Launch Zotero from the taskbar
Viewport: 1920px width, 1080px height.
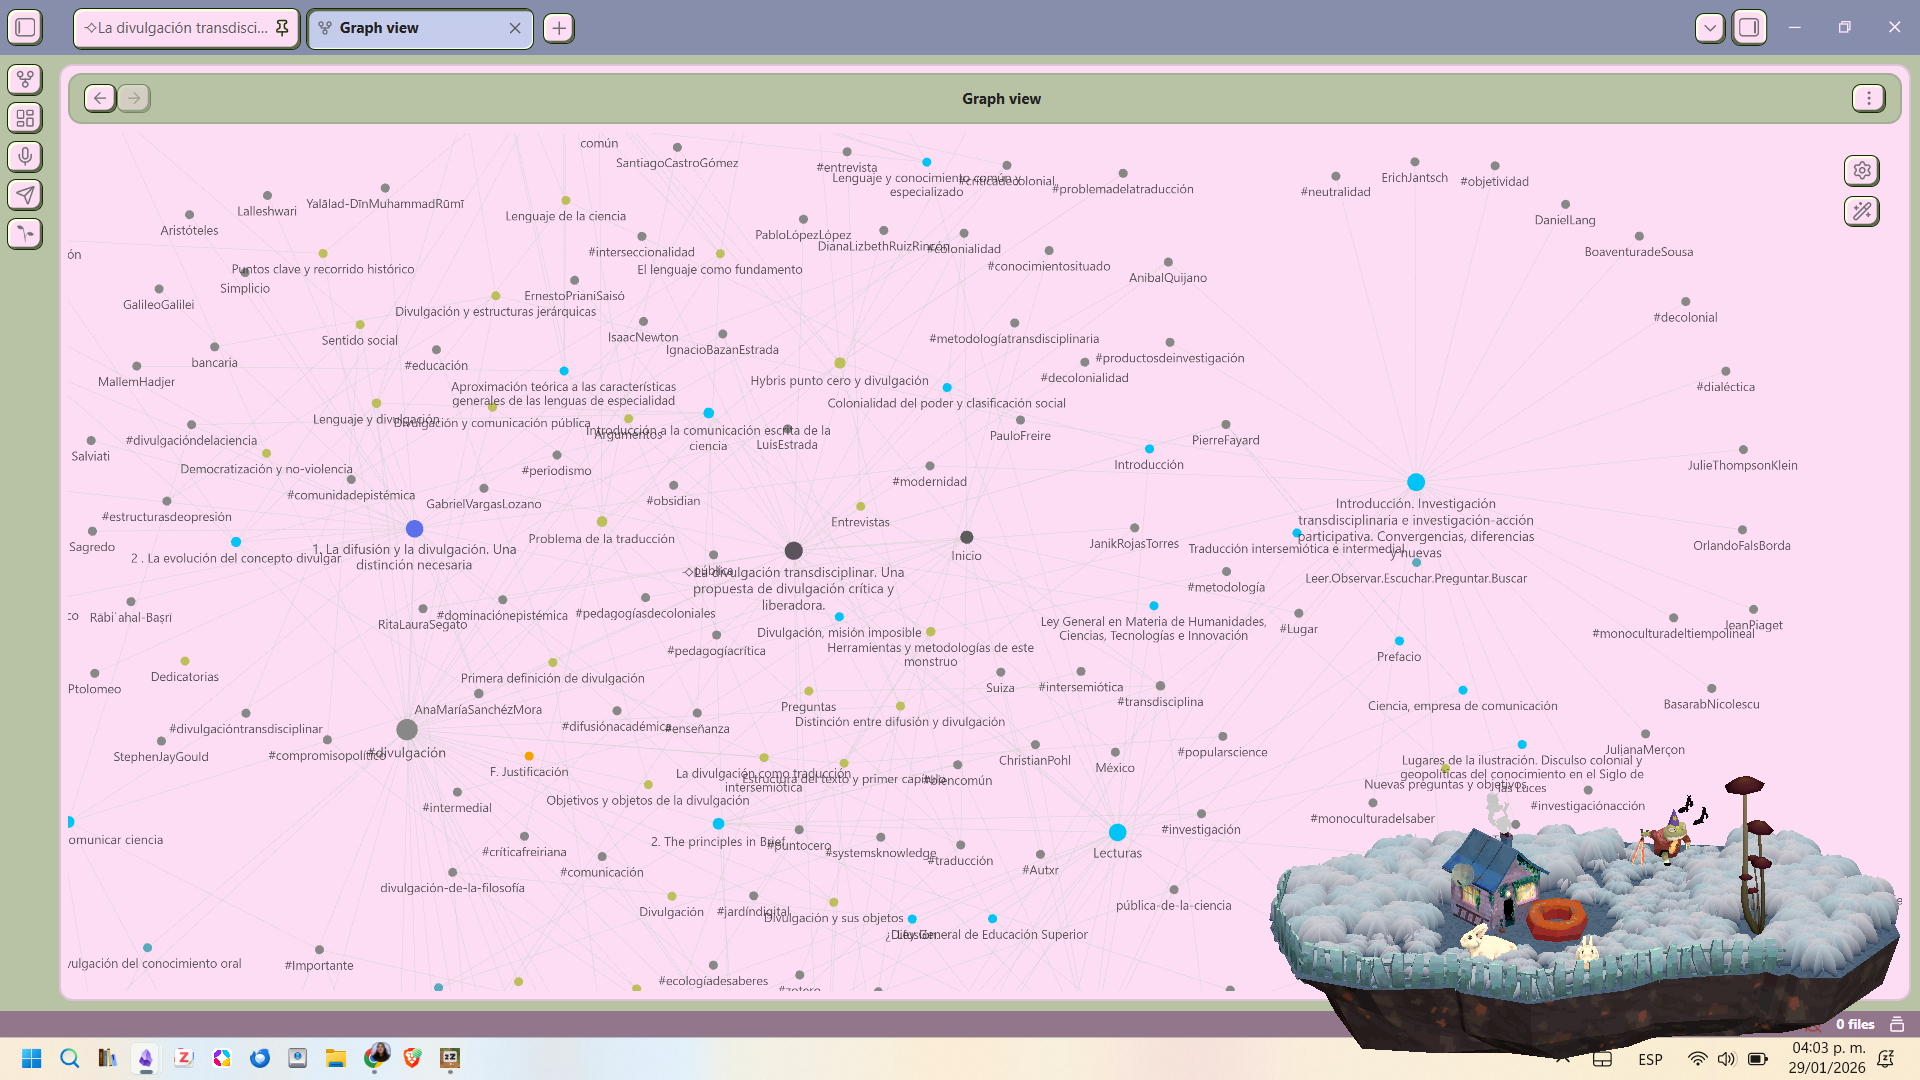(x=184, y=1058)
